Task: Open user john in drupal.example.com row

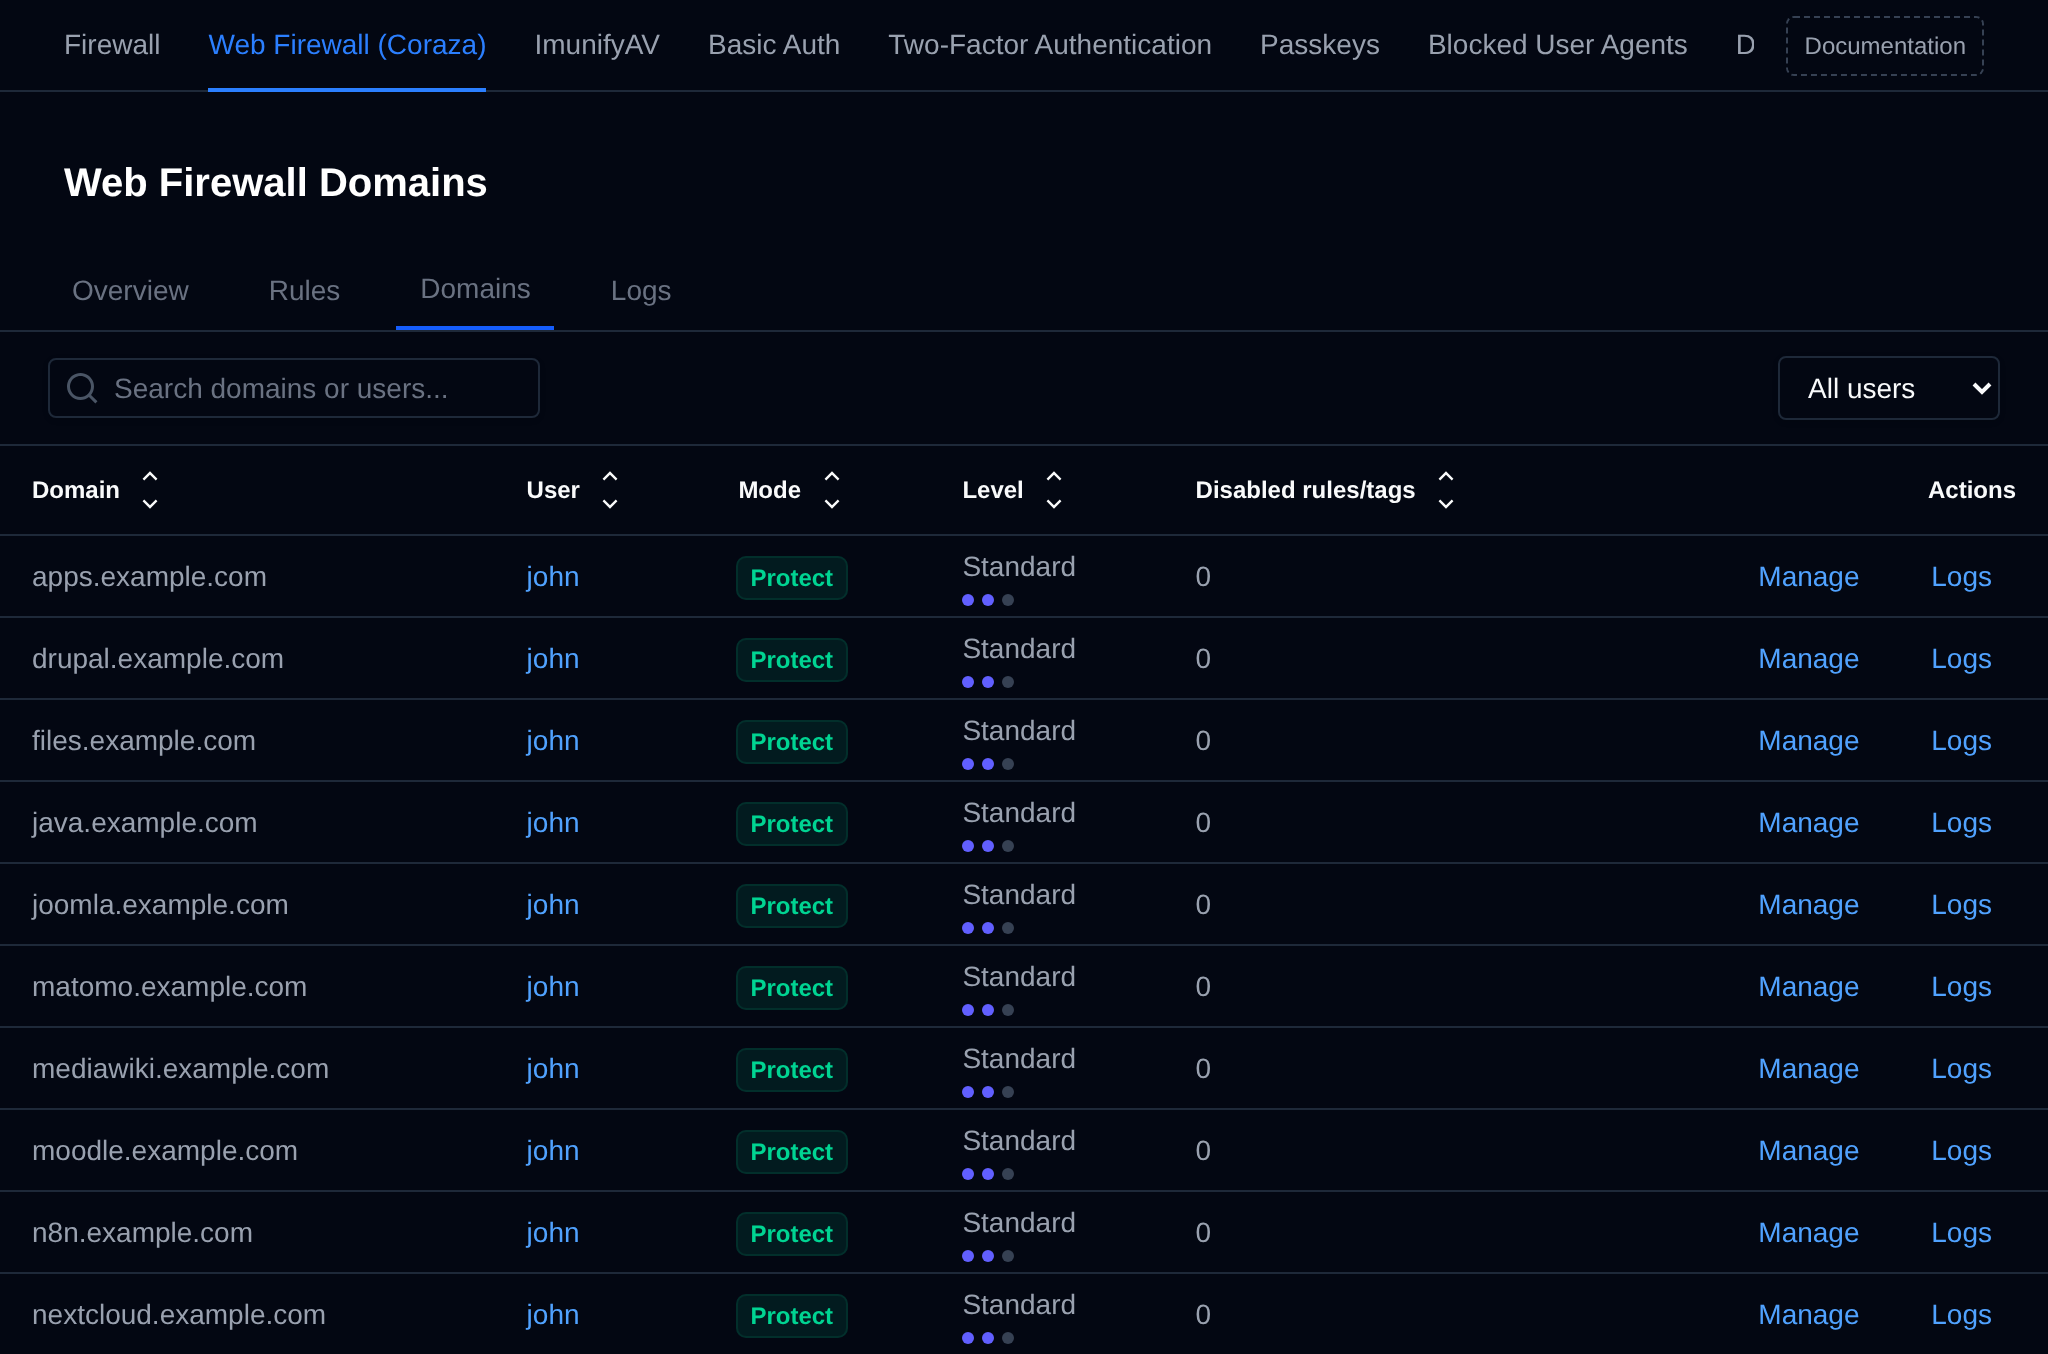Action: [x=553, y=659]
